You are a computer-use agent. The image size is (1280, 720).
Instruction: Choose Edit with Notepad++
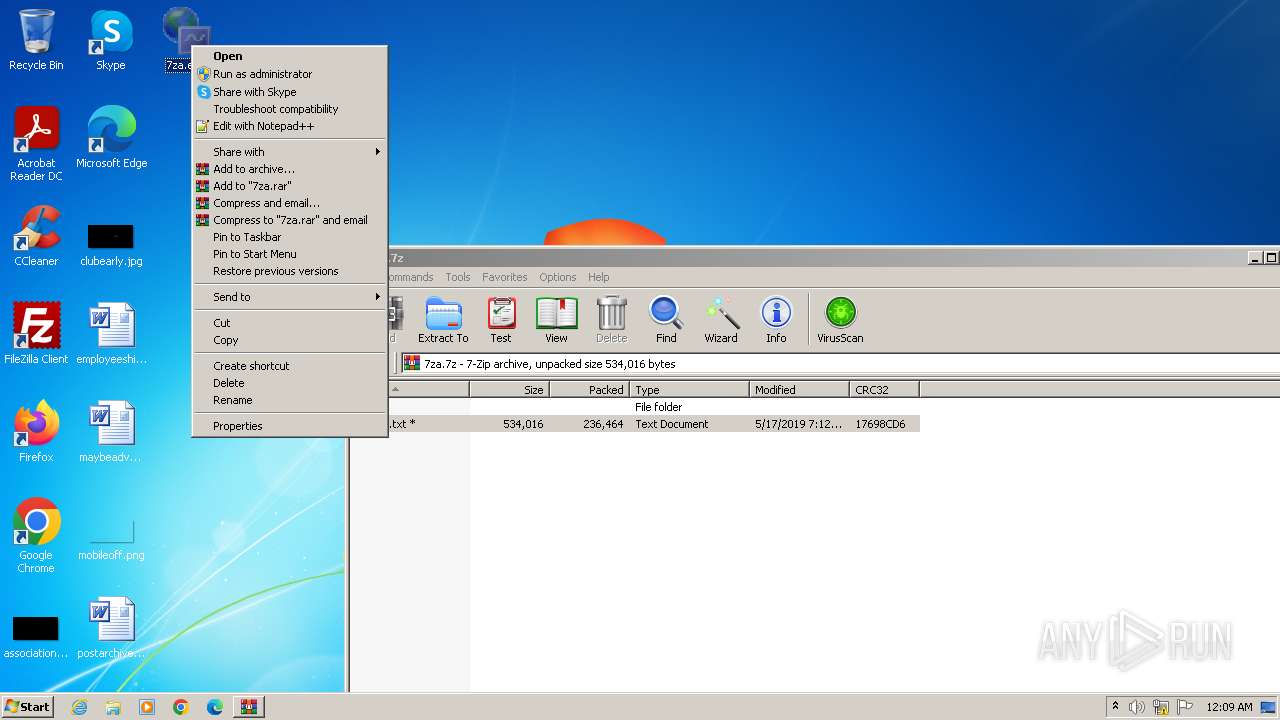289,126
